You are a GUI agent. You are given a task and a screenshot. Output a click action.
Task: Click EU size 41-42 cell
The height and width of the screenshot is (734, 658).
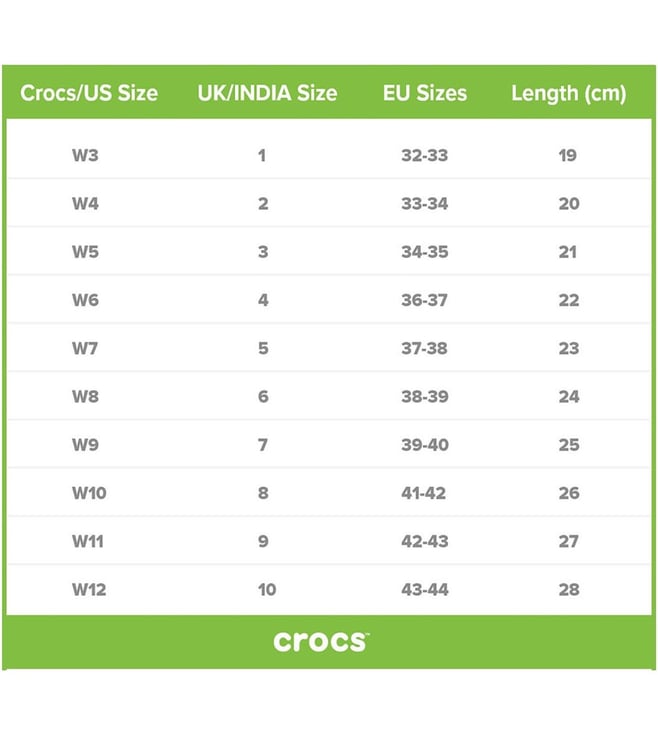(424, 493)
